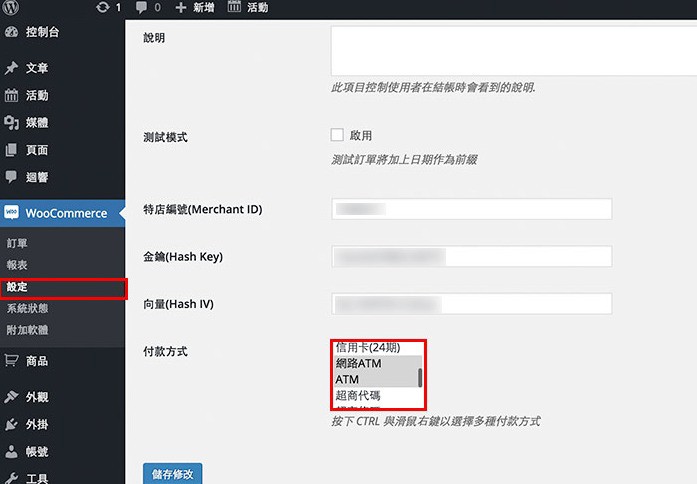Click the 頁面 pages icon

pos(11,150)
